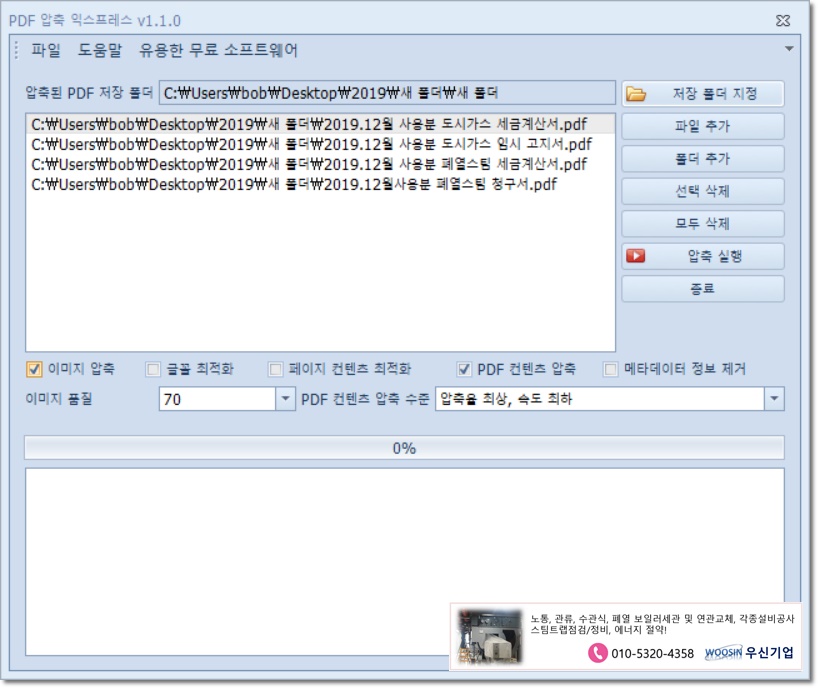Screen dimensions: 818x688
Task: Start compression with the 압축 실행 button
Action: point(703,256)
